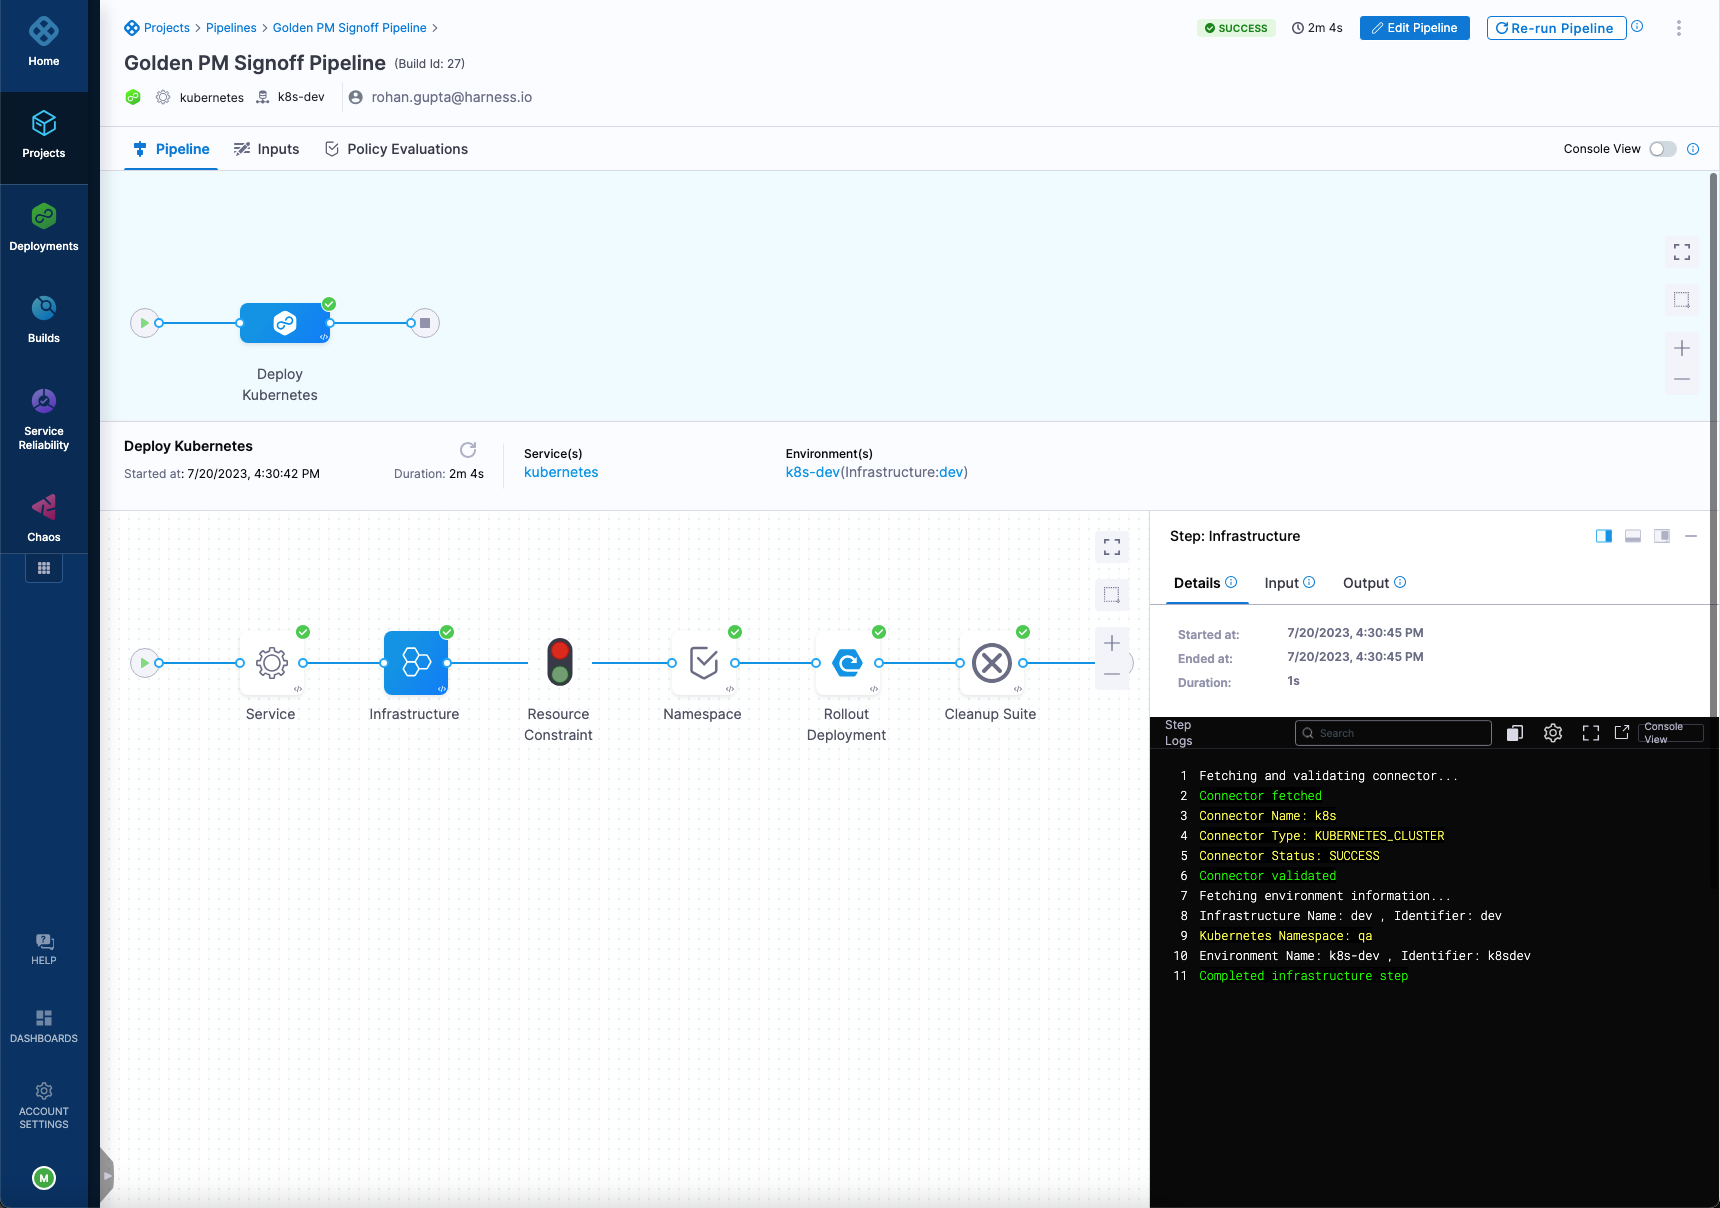This screenshot has width=1720, height=1208.
Task: Open the module grid selector in sidebar
Action: tap(44, 568)
